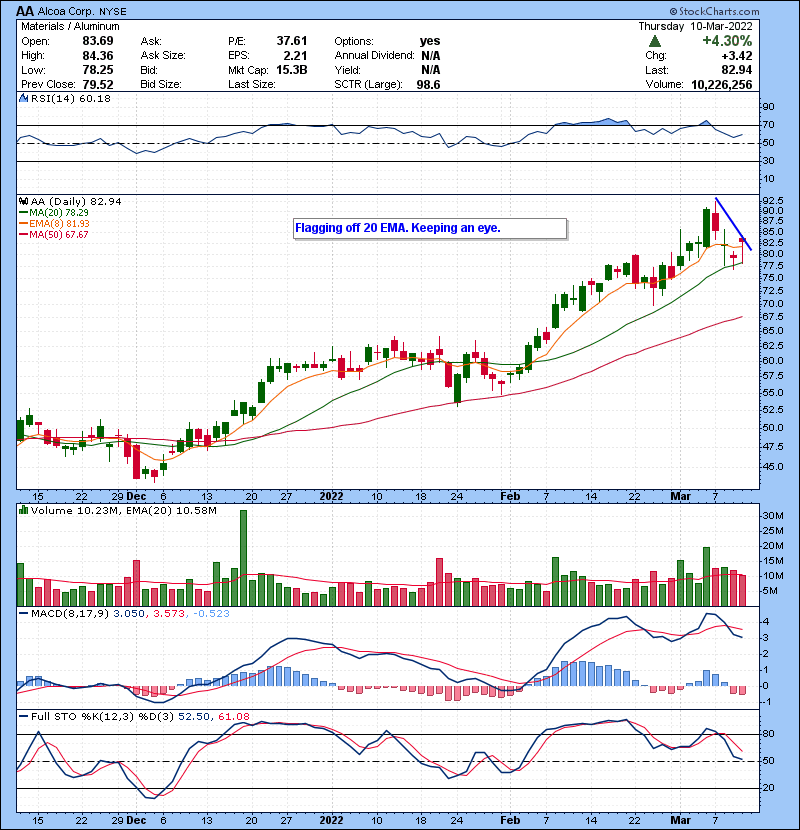Click the SCTR (Large) value 98.6

pos(428,84)
